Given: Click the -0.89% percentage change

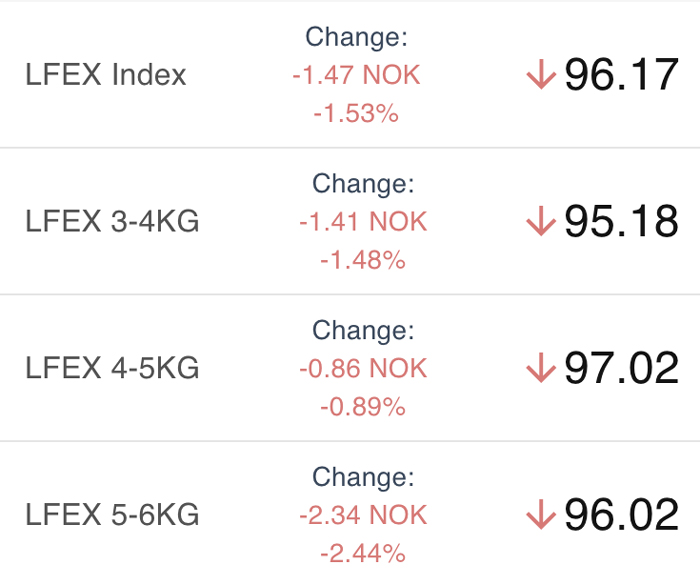Looking at the screenshot, I should (x=363, y=407).
